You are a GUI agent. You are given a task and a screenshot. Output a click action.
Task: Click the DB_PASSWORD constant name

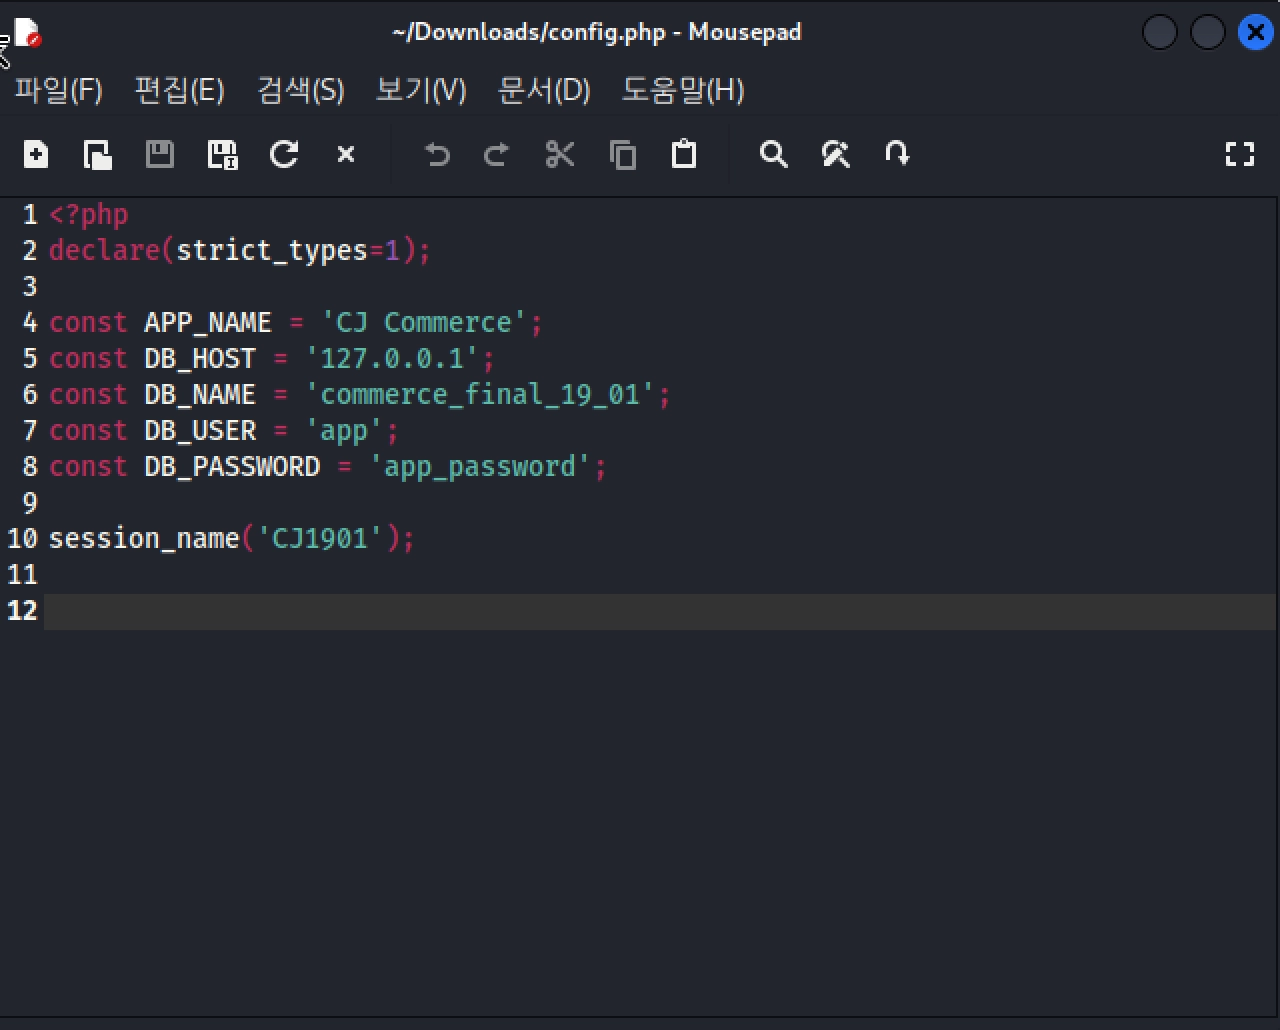point(232,466)
